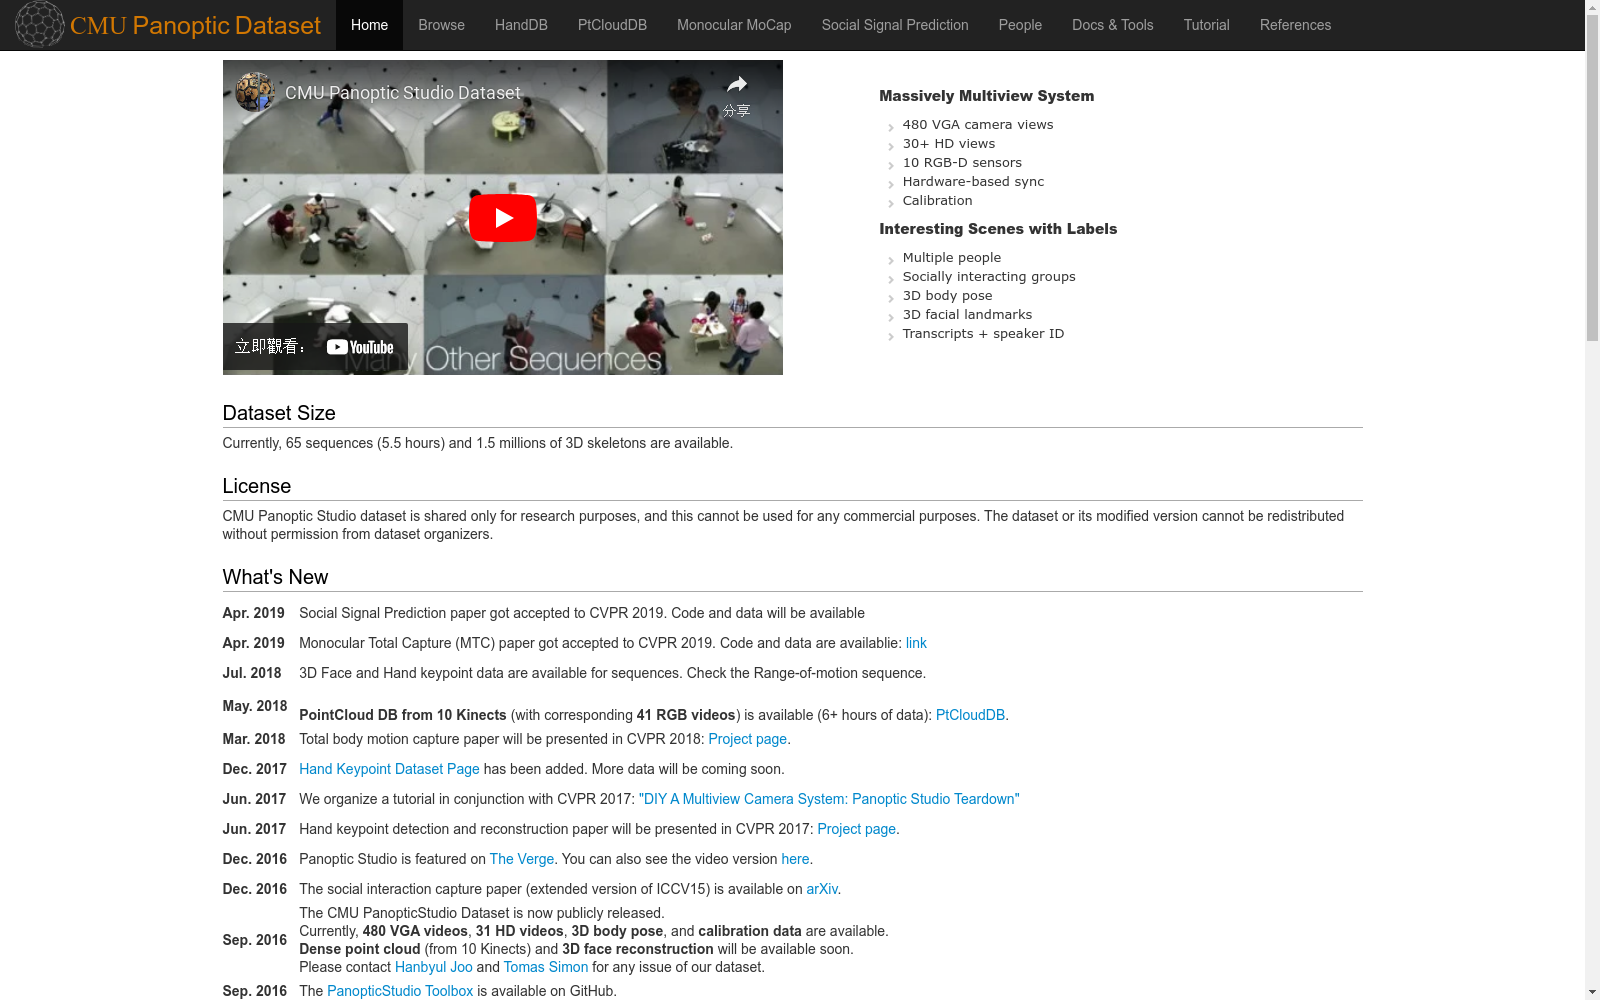Viewport: 1600px width, 1000px height.
Task: Click the 'Massively Multiview System' heading
Action: point(986,96)
